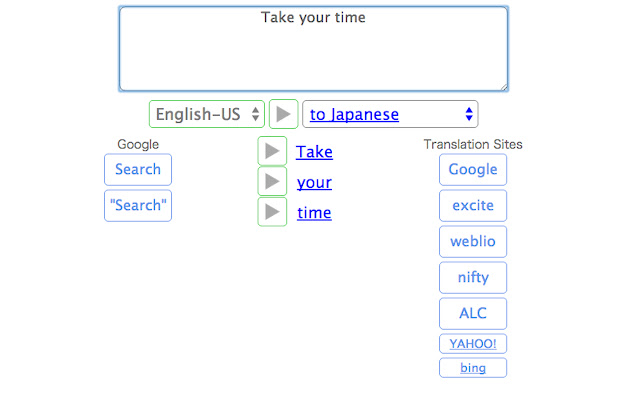
Task: Expand the "to Japanese" target dropdown
Action: 390,114
